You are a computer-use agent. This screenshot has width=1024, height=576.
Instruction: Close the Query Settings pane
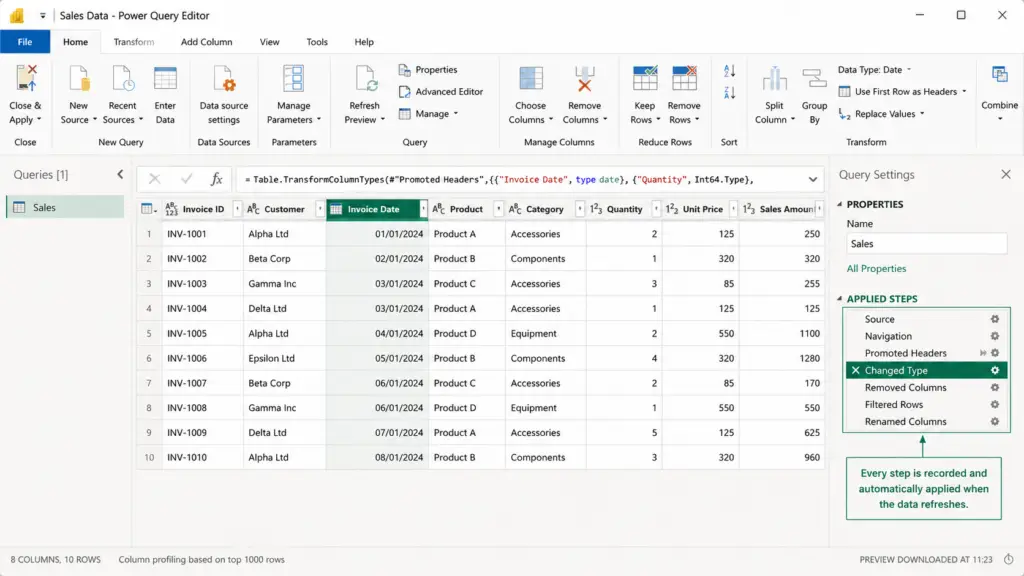(x=1006, y=174)
